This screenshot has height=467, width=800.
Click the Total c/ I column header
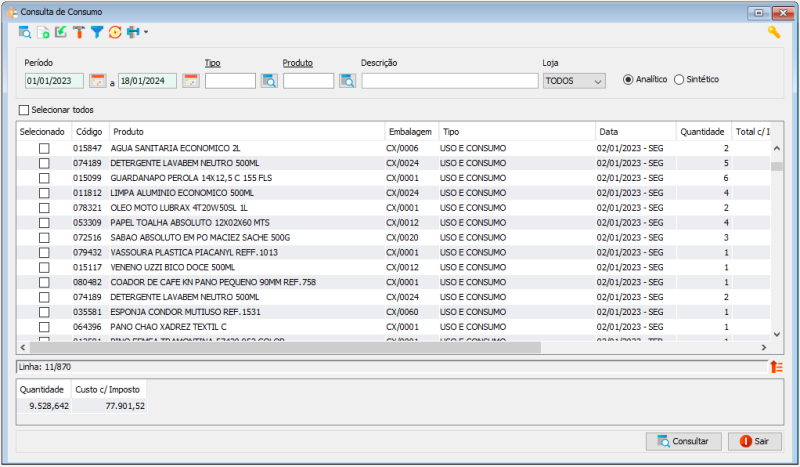tap(751, 132)
